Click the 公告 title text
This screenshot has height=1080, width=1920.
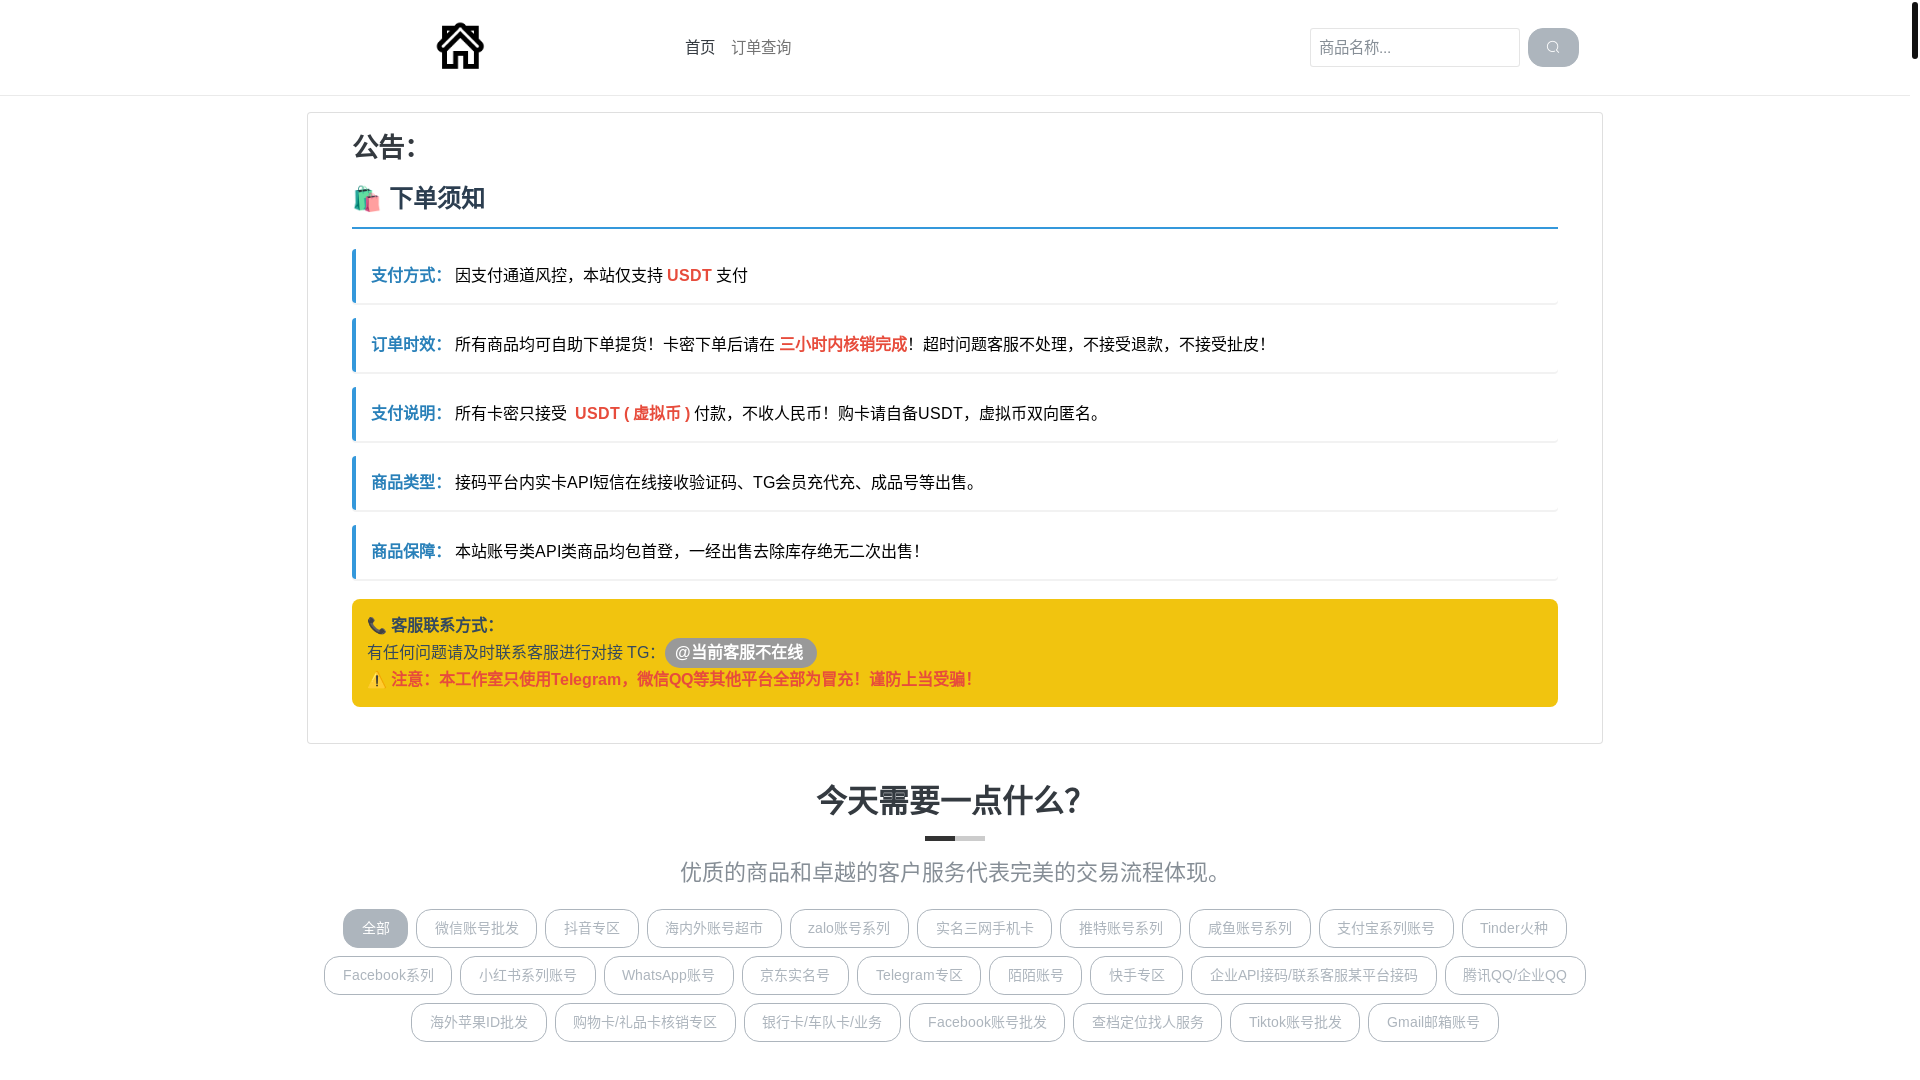tap(384, 147)
